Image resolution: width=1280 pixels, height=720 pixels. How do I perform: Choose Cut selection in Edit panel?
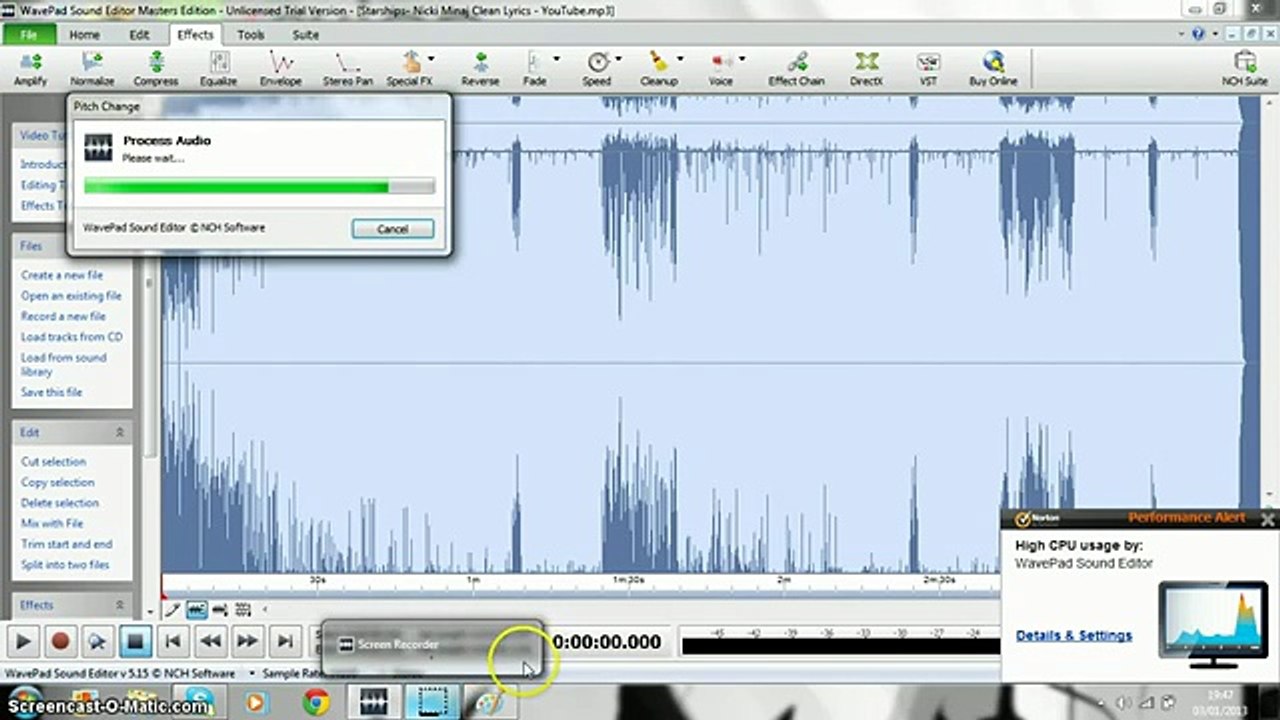tap(54, 462)
